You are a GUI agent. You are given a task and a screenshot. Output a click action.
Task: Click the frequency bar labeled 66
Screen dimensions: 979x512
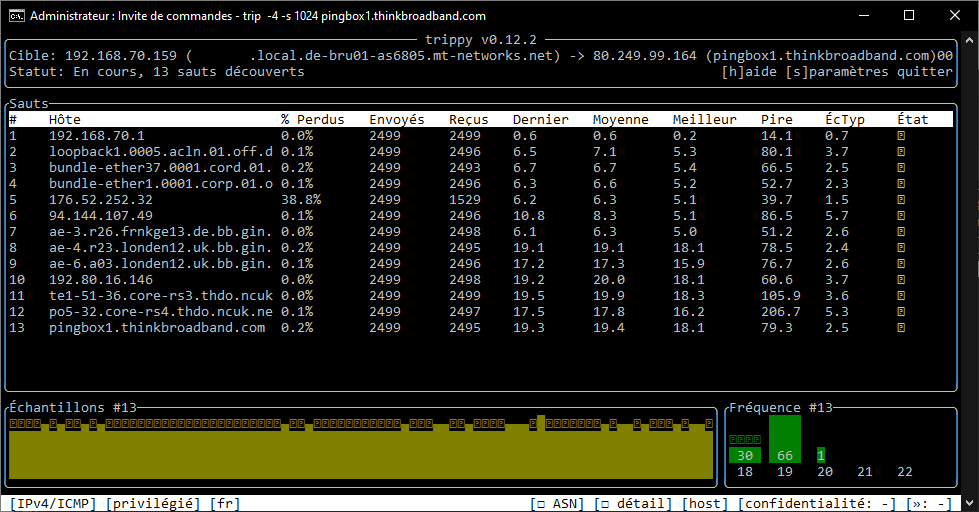[785, 440]
